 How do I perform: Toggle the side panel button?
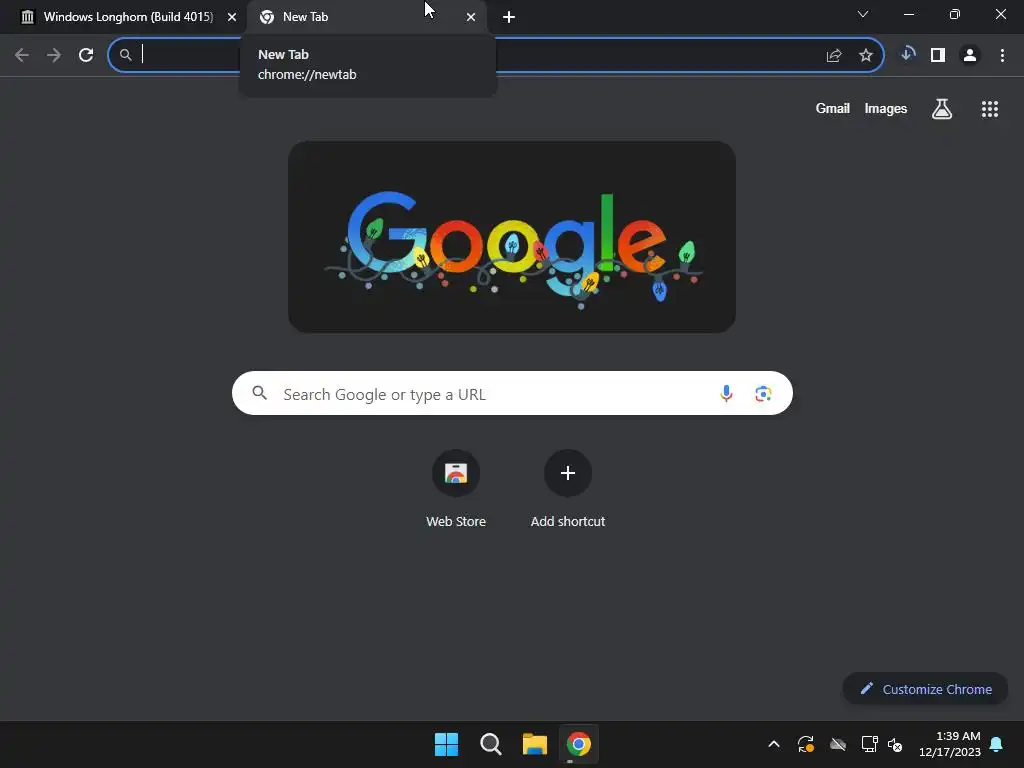click(938, 55)
